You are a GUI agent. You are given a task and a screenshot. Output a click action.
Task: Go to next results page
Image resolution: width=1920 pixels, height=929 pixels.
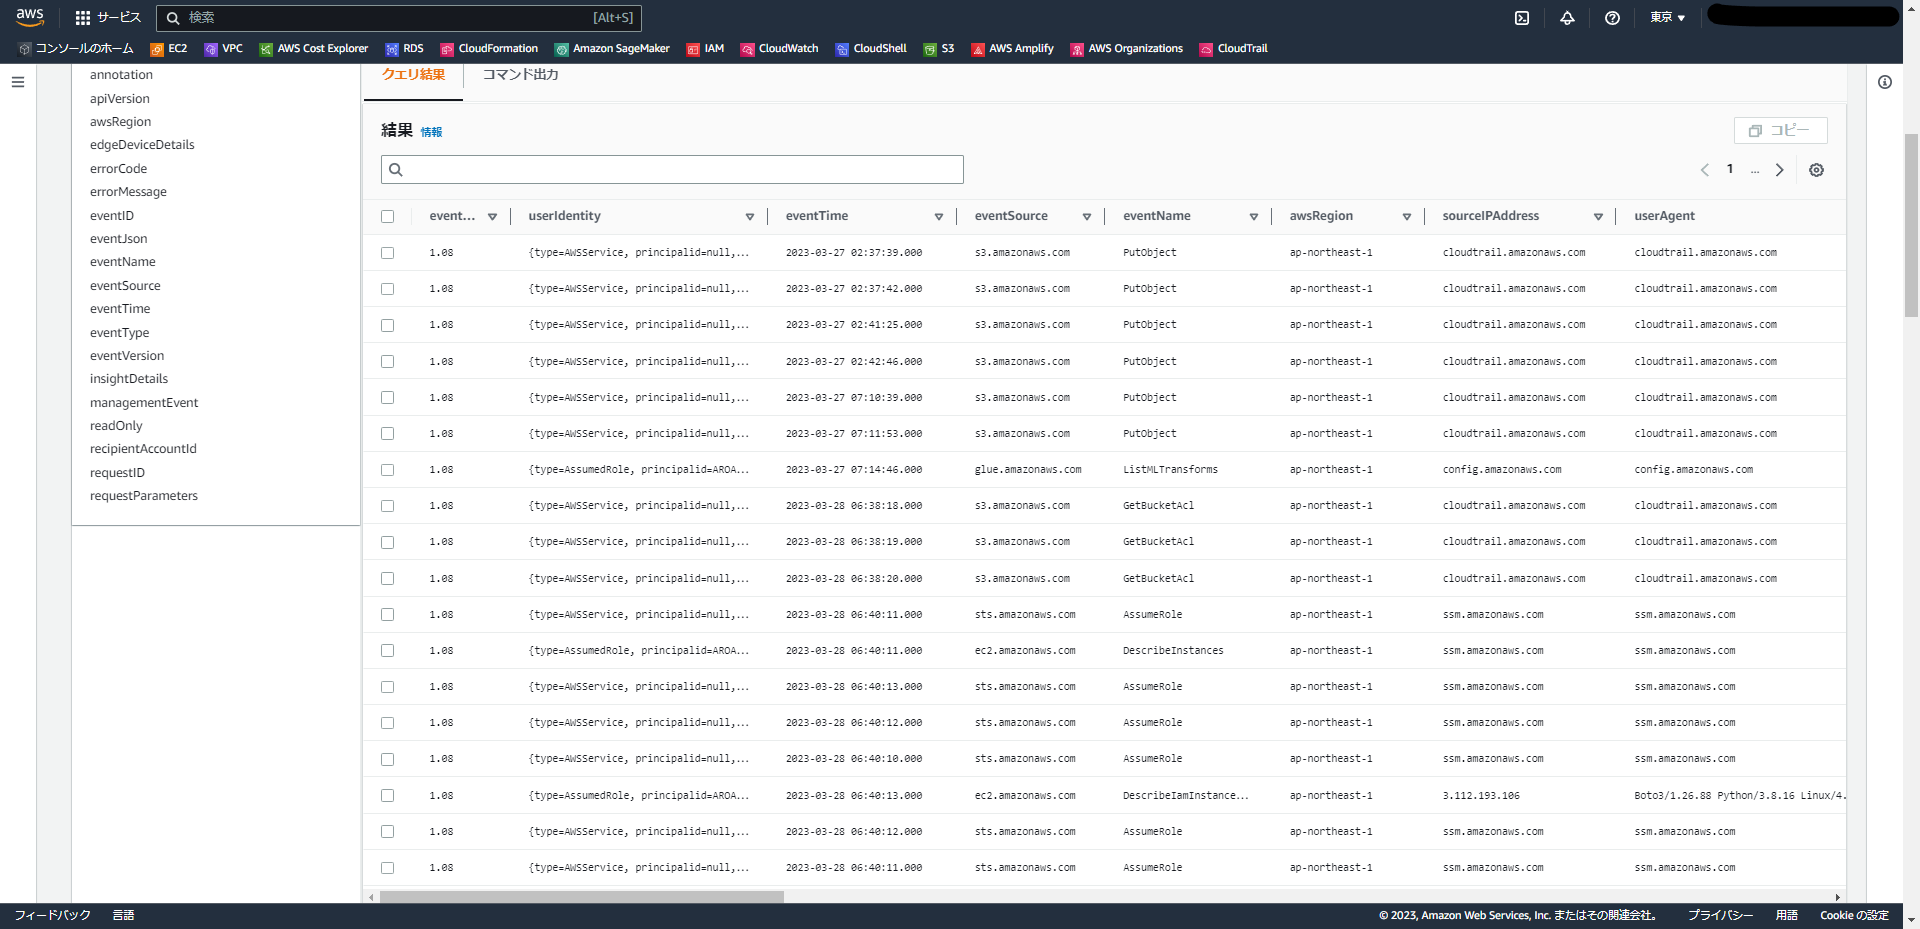coord(1780,170)
